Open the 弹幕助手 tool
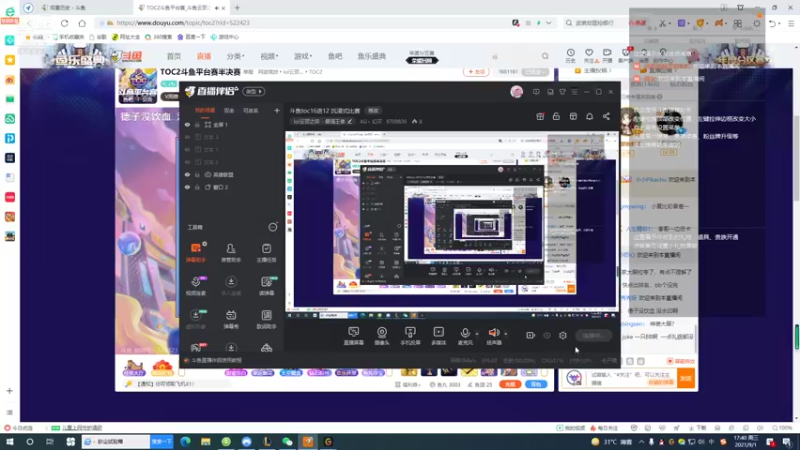This screenshot has height=450, width=800. click(x=195, y=253)
